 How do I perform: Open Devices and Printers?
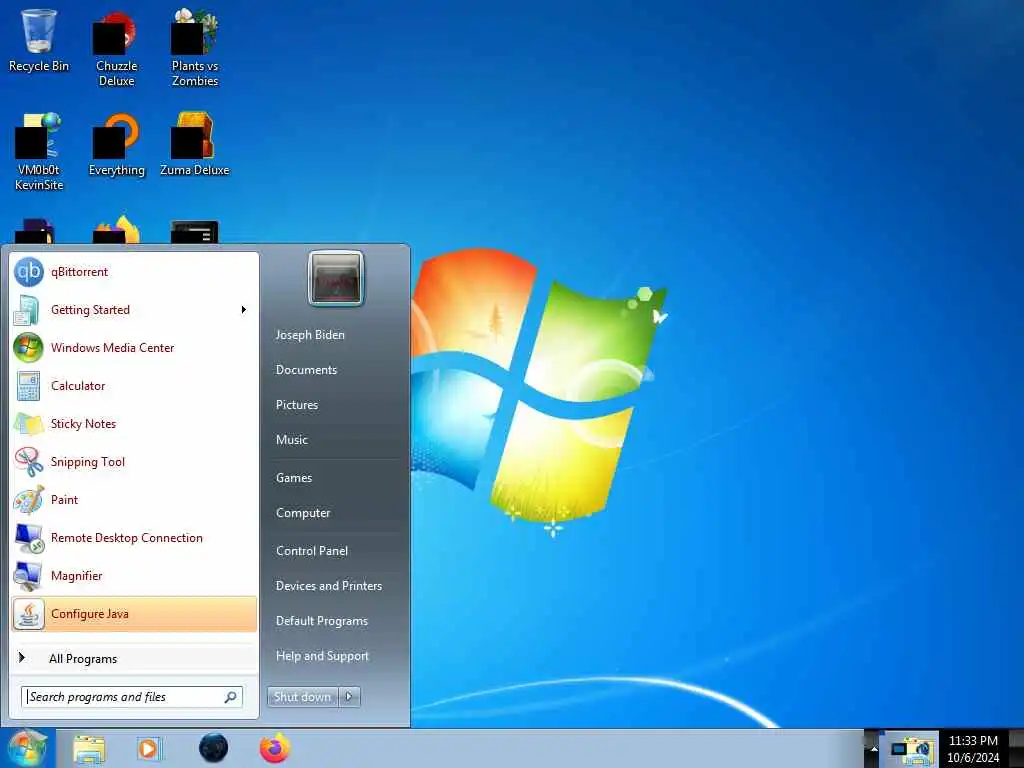(x=329, y=586)
